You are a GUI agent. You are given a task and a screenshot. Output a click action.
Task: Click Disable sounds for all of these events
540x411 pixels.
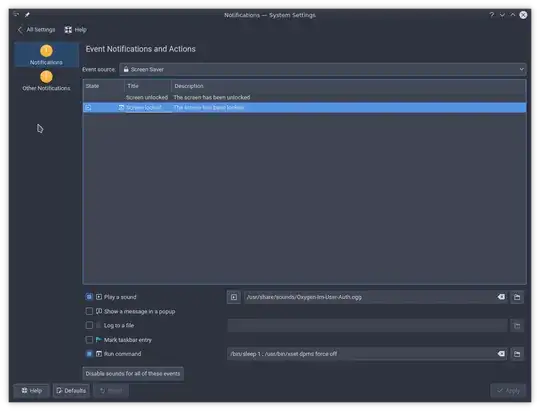coord(133,373)
